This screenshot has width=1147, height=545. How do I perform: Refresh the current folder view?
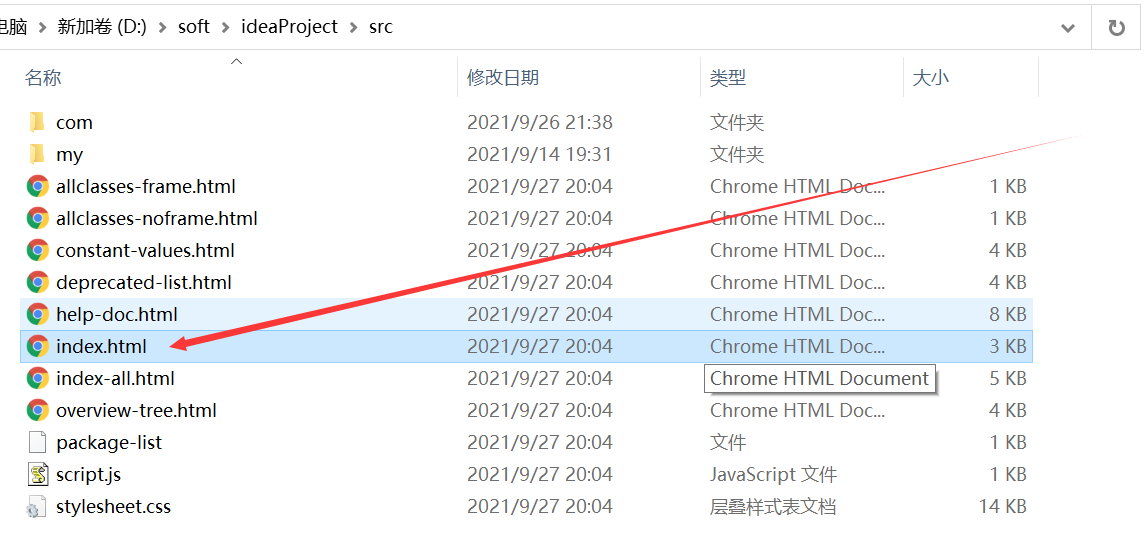point(1117,27)
